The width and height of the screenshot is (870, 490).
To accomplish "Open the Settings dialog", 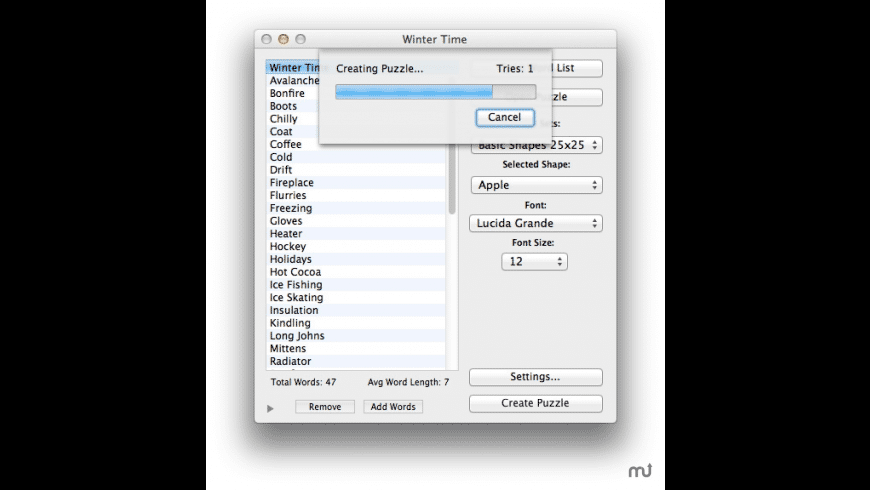I will coord(535,377).
